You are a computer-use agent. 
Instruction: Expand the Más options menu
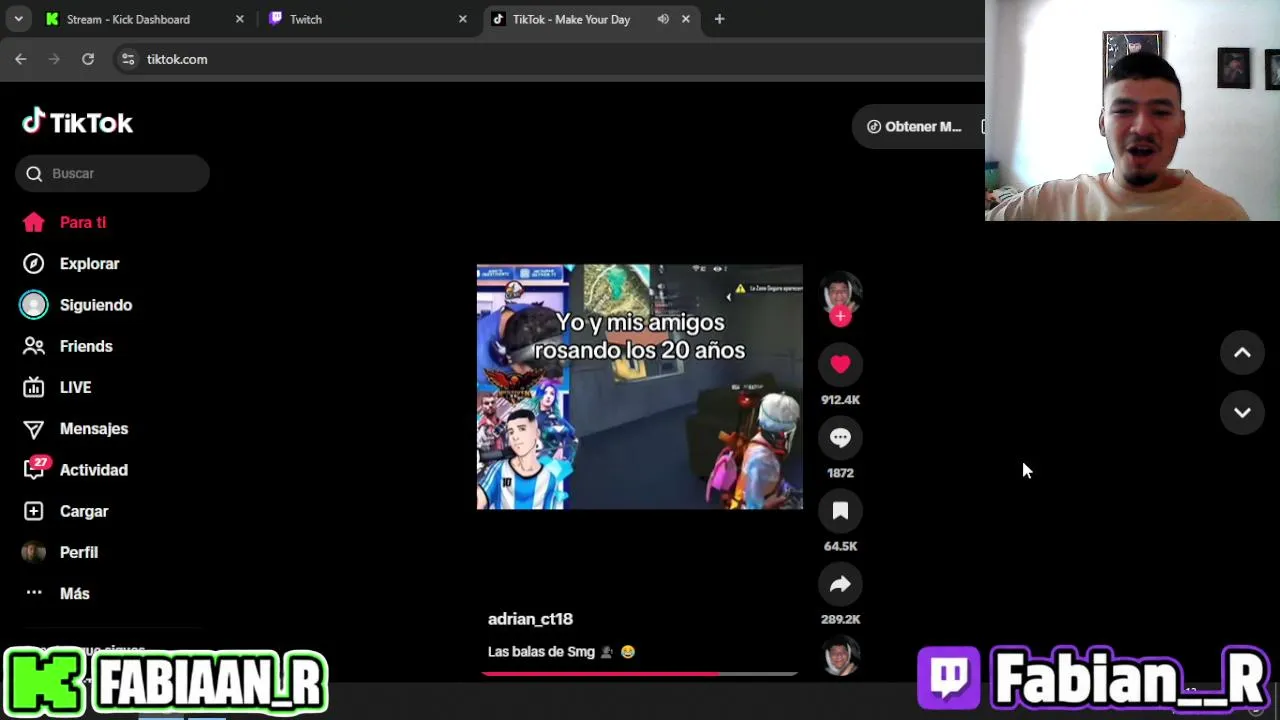pos(57,593)
